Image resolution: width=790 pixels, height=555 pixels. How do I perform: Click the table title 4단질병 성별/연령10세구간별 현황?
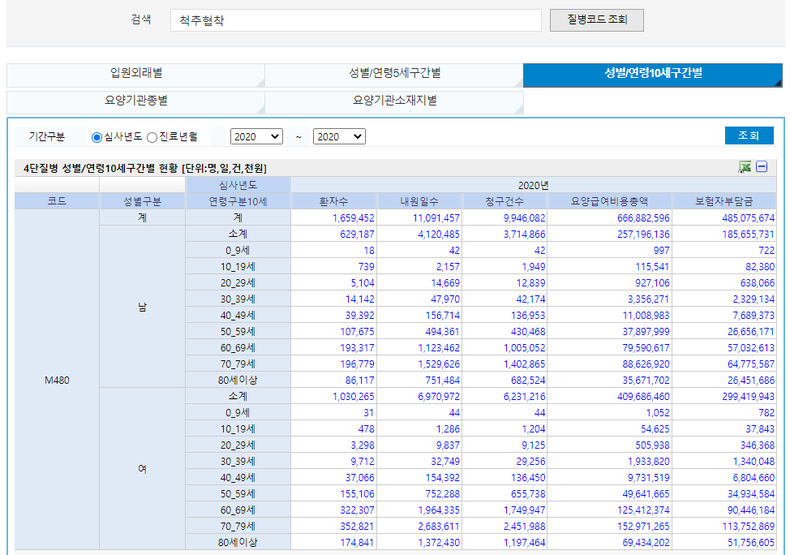click(101, 168)
